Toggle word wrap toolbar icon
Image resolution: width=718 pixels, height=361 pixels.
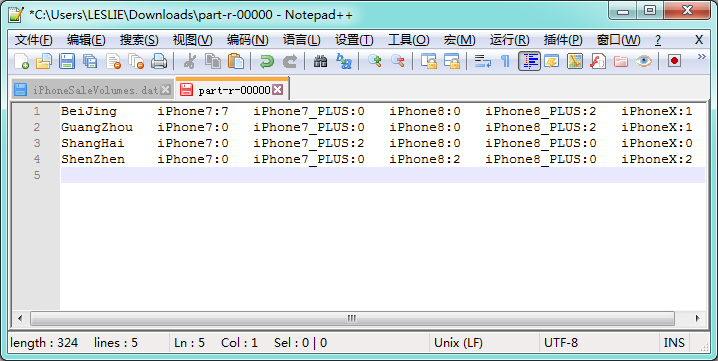pyautogui.click(x=483, y=61)
